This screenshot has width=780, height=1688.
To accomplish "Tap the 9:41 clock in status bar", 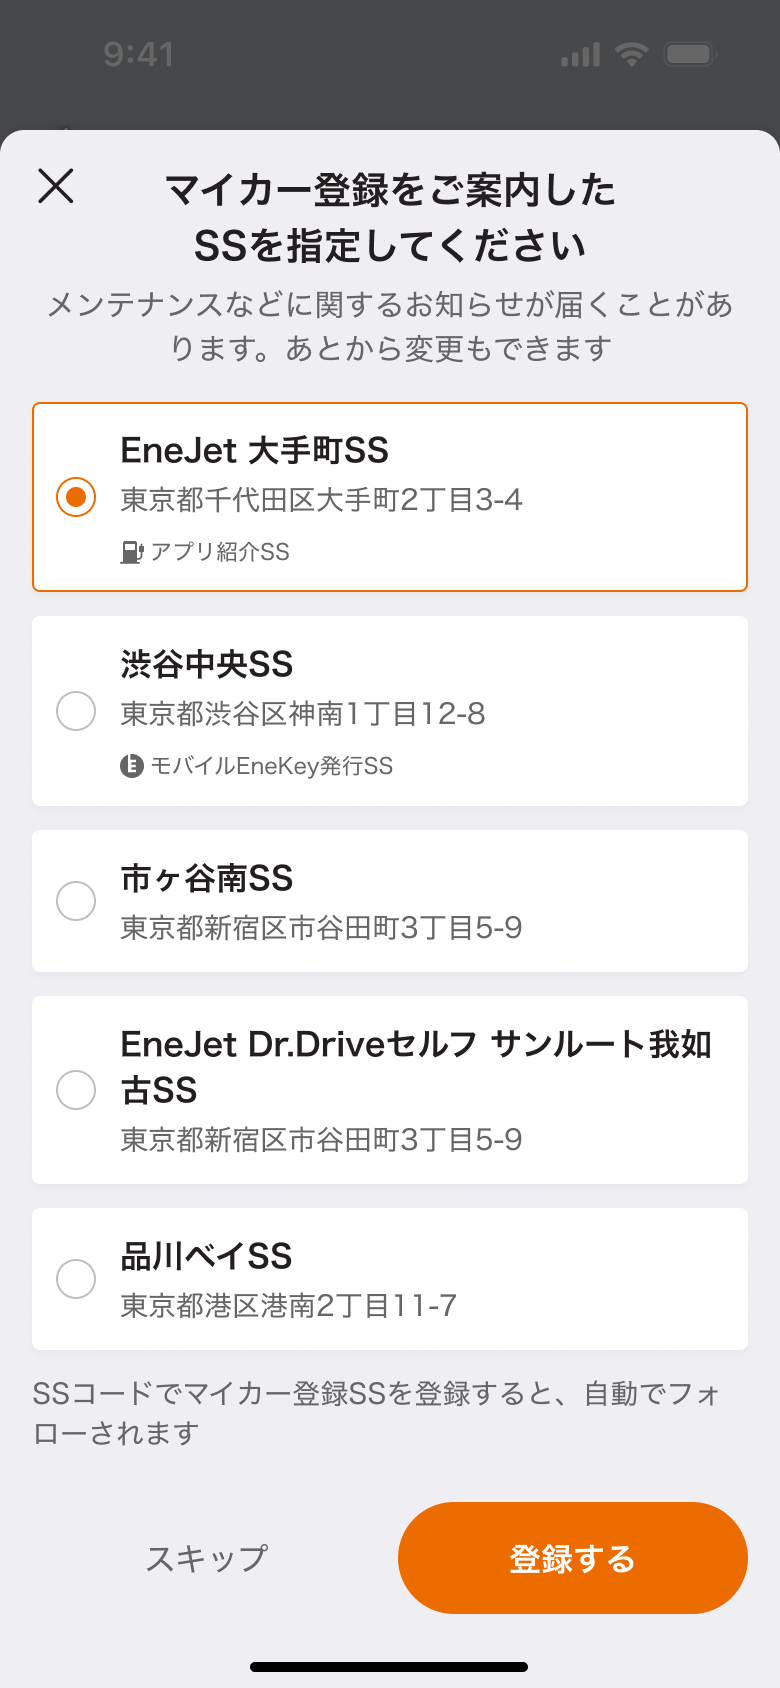I will (139, 54).
